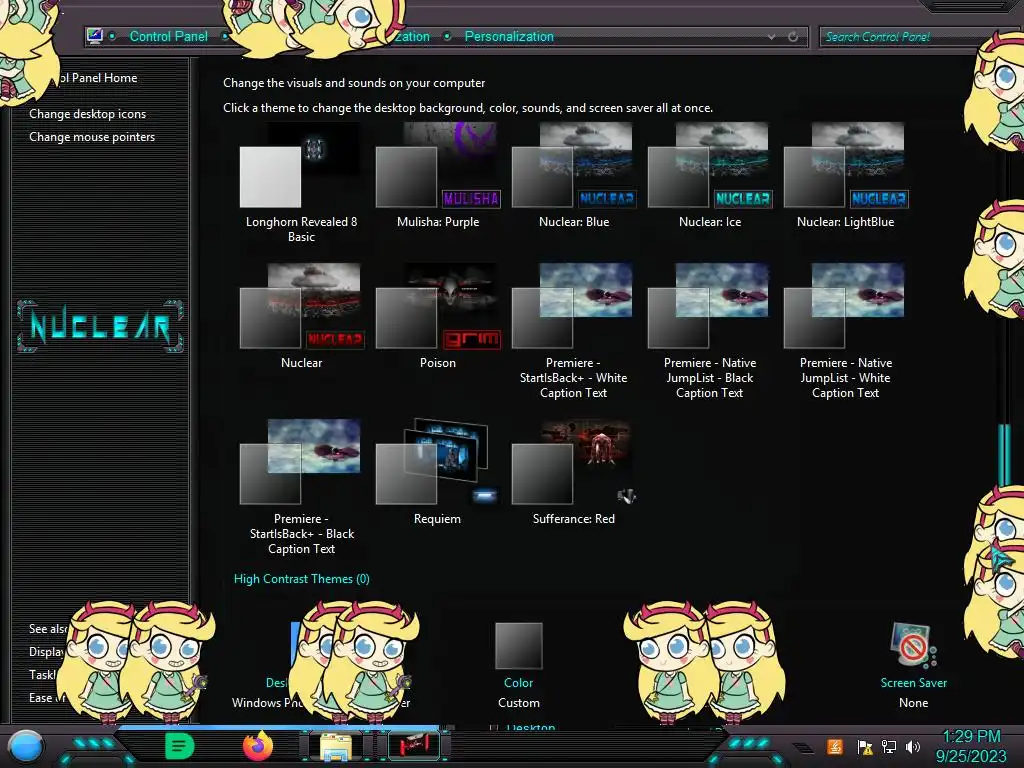
Task: Apply the Nuclear: LightBlue theme
Action: coord(846,176)
